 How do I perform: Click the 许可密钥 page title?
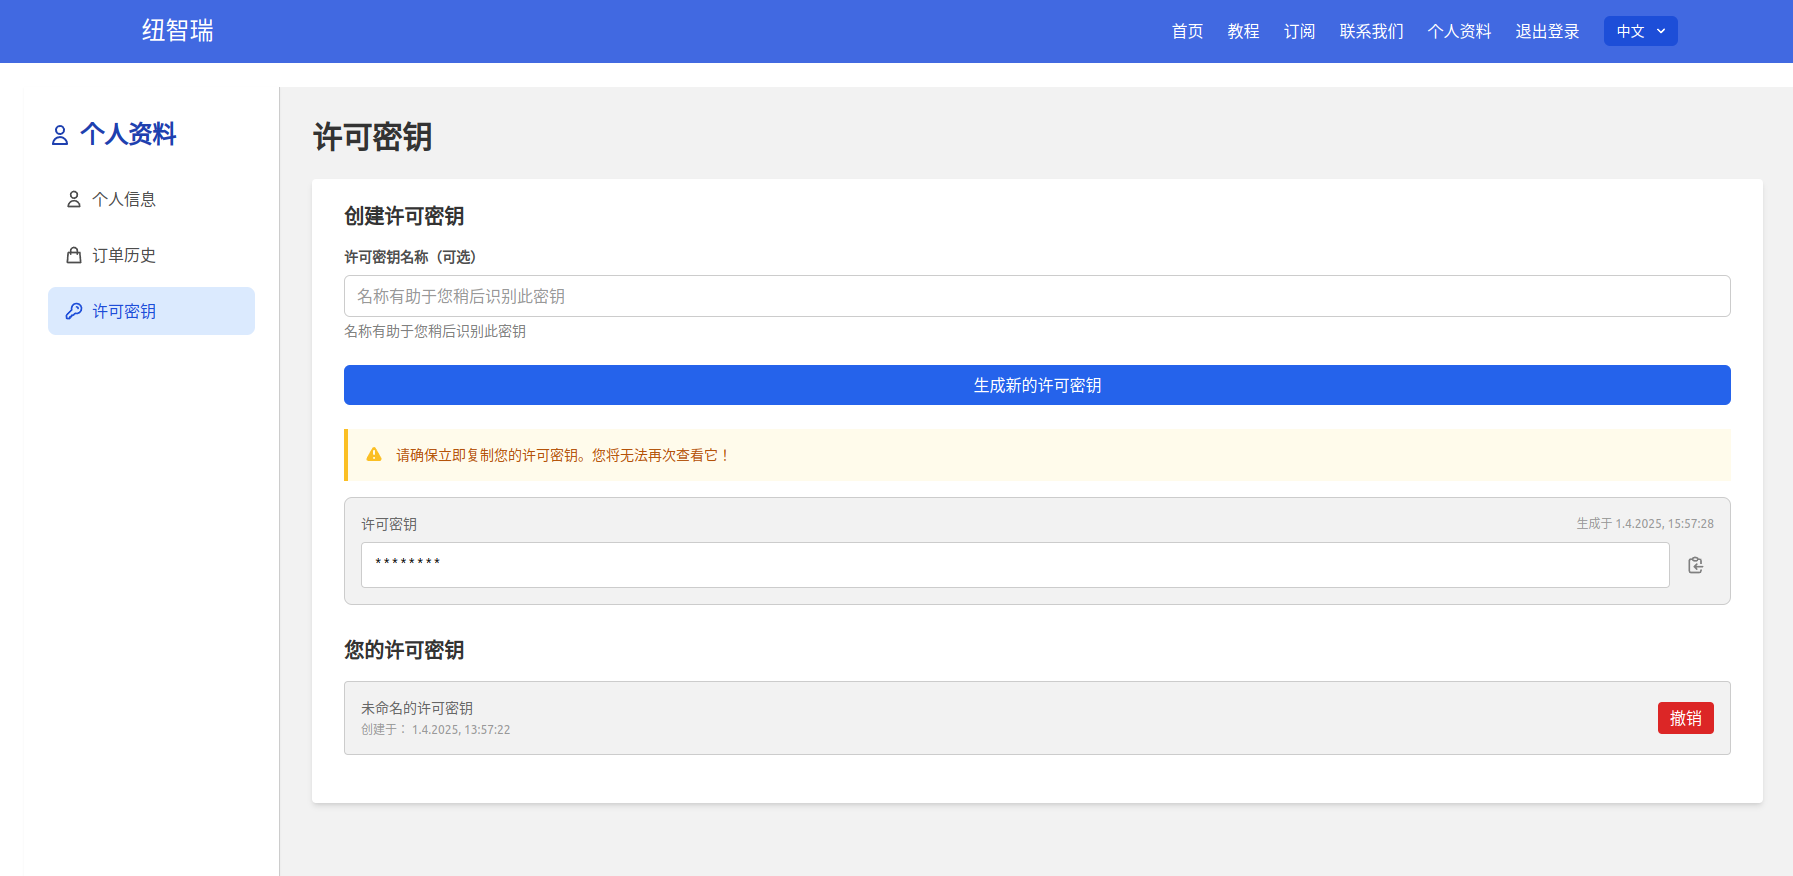click(372, 137)
